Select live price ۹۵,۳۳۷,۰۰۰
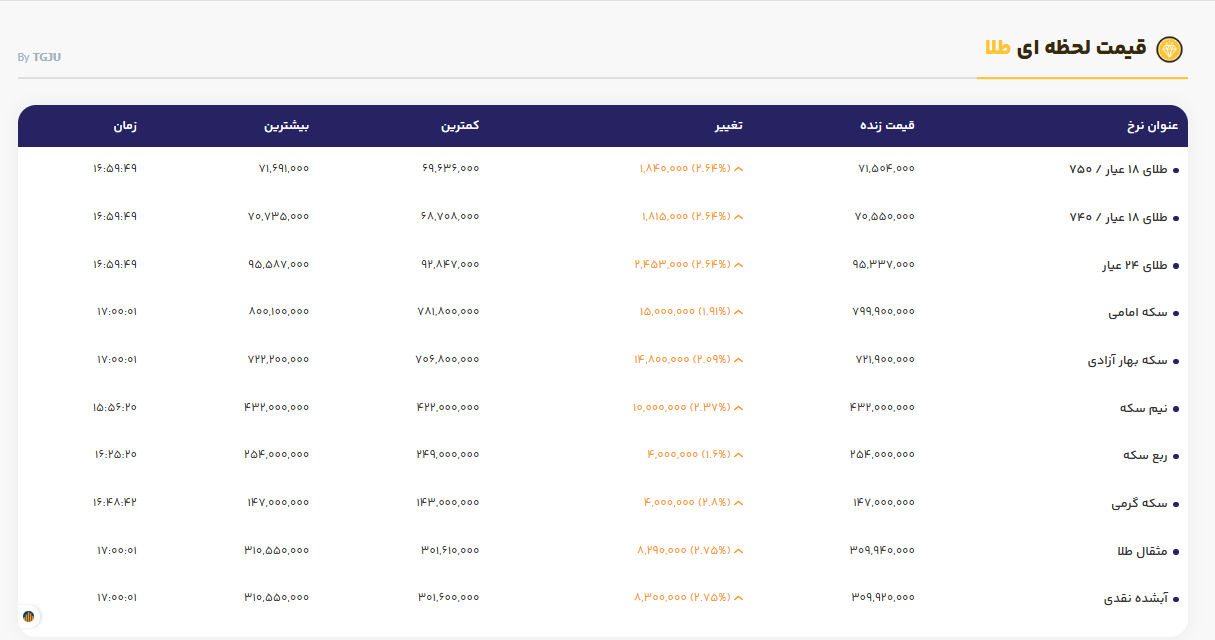Image resolution: width=1215 pixels, height=640 pixels. point(885,264)
